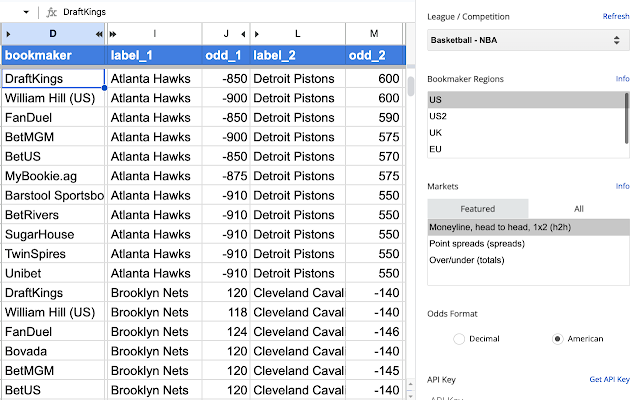Click the Refresh link
Viewport: 640px width, 400px height.
tap(616, 16)
